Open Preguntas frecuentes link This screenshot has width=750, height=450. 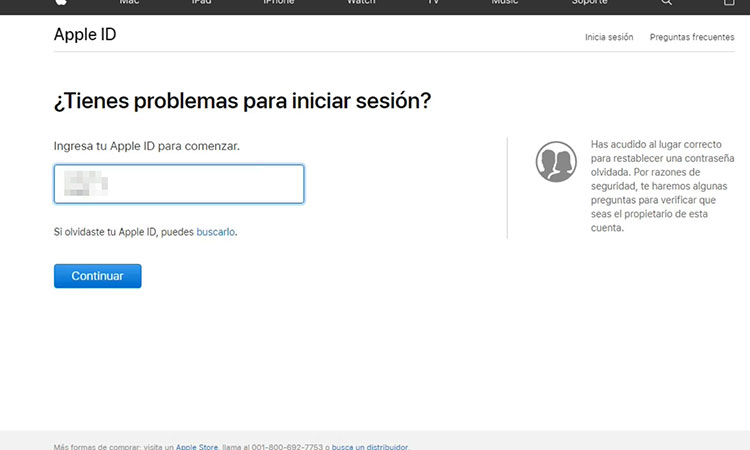(x=692, y=37)
